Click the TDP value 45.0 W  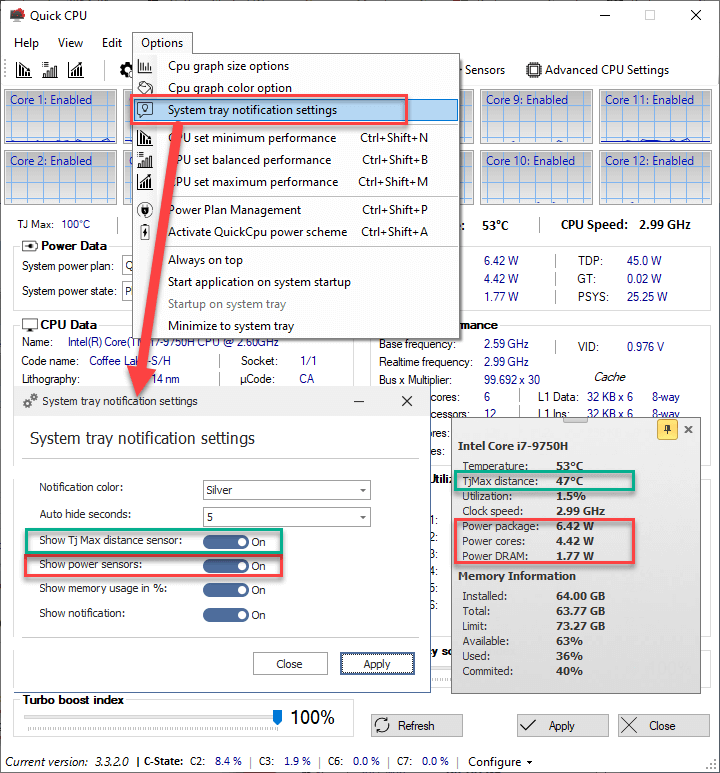point(644,261)
